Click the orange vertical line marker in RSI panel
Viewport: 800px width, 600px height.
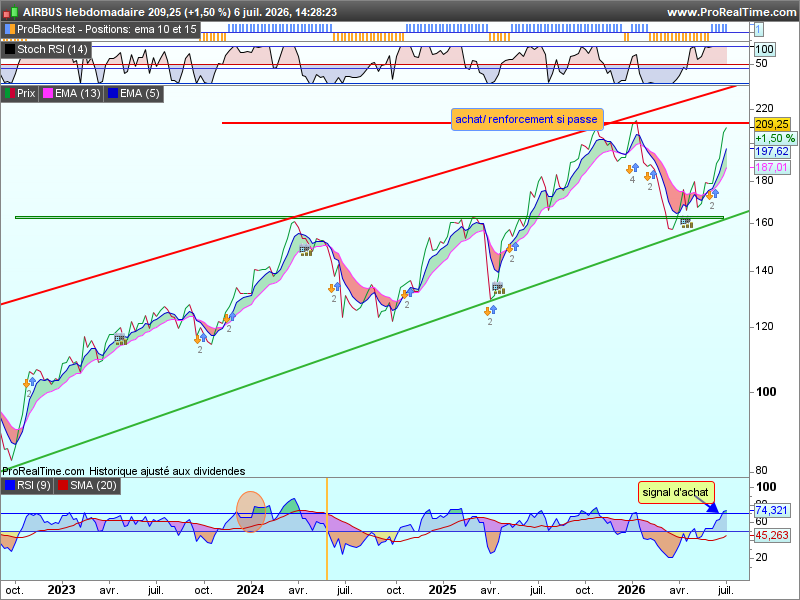(x=327, y=529)
